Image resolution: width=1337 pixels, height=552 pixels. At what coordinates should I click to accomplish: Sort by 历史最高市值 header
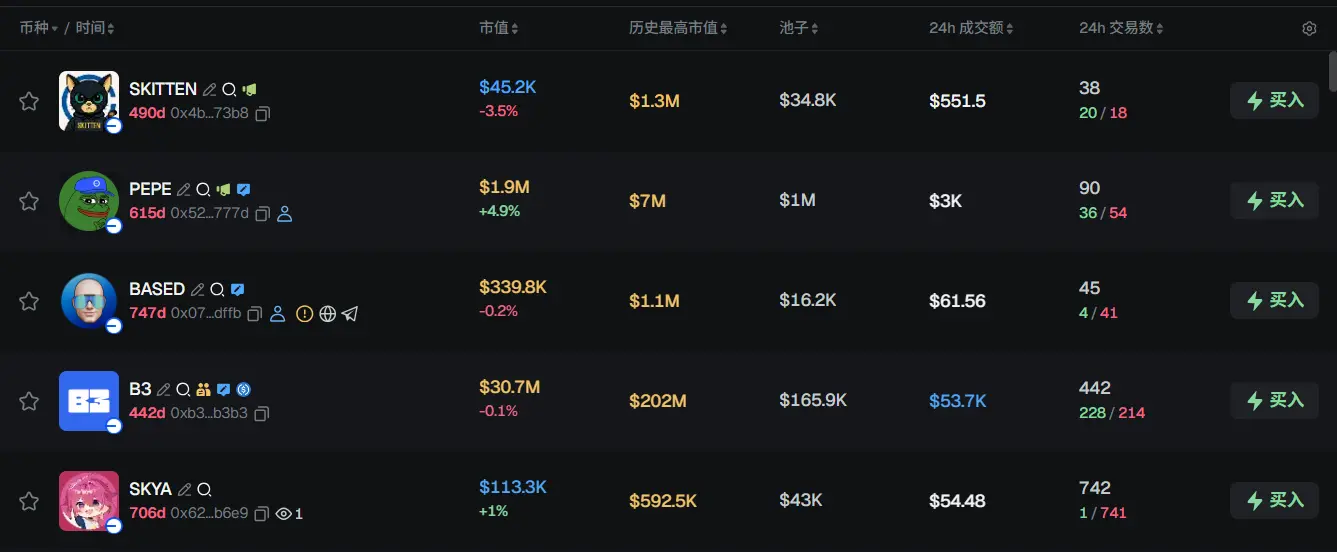pos(678,29)
